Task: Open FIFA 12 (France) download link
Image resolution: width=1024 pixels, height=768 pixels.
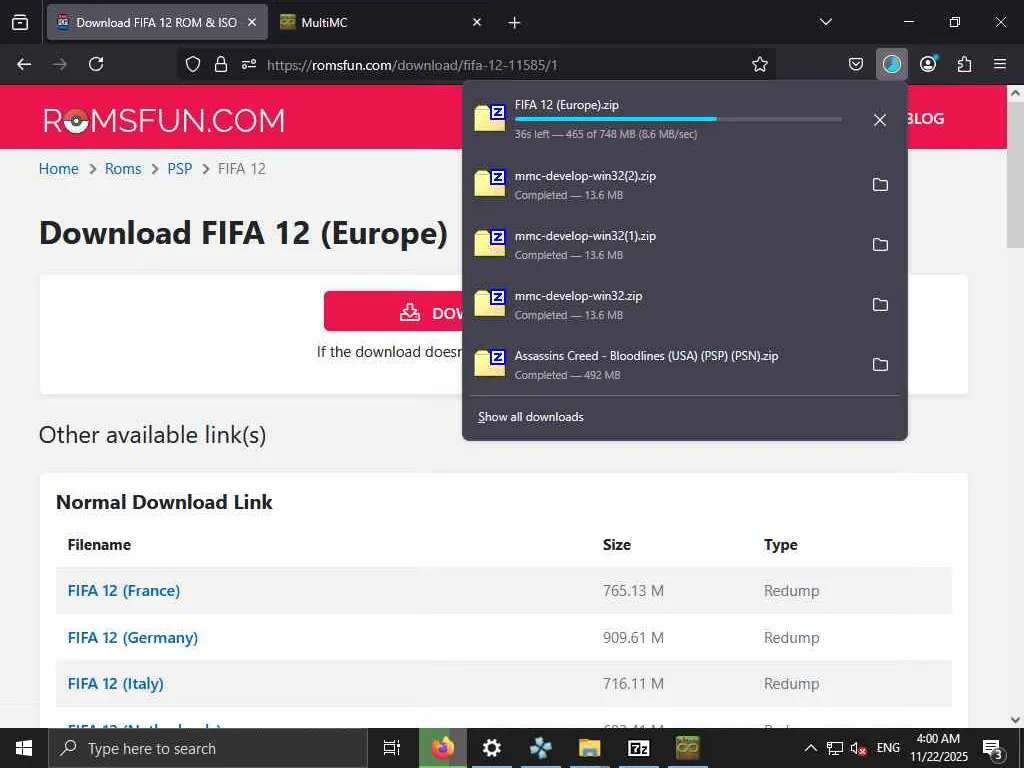Action: click(x=123, y=590)
